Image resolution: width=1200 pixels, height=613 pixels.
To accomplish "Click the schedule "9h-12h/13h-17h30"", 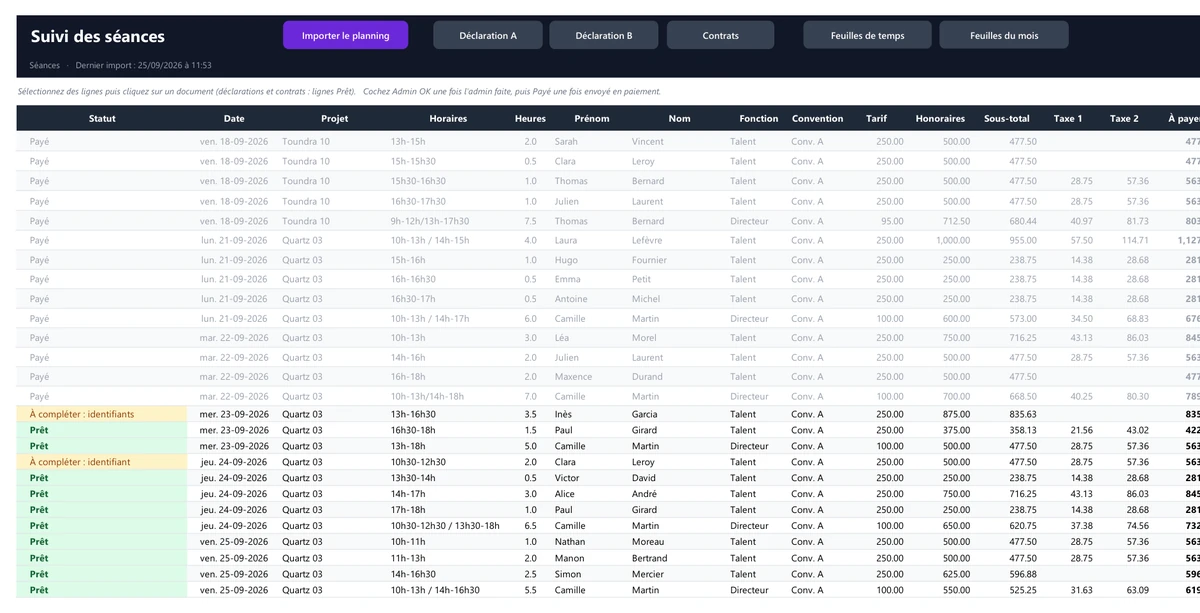I will click(430, 221).
